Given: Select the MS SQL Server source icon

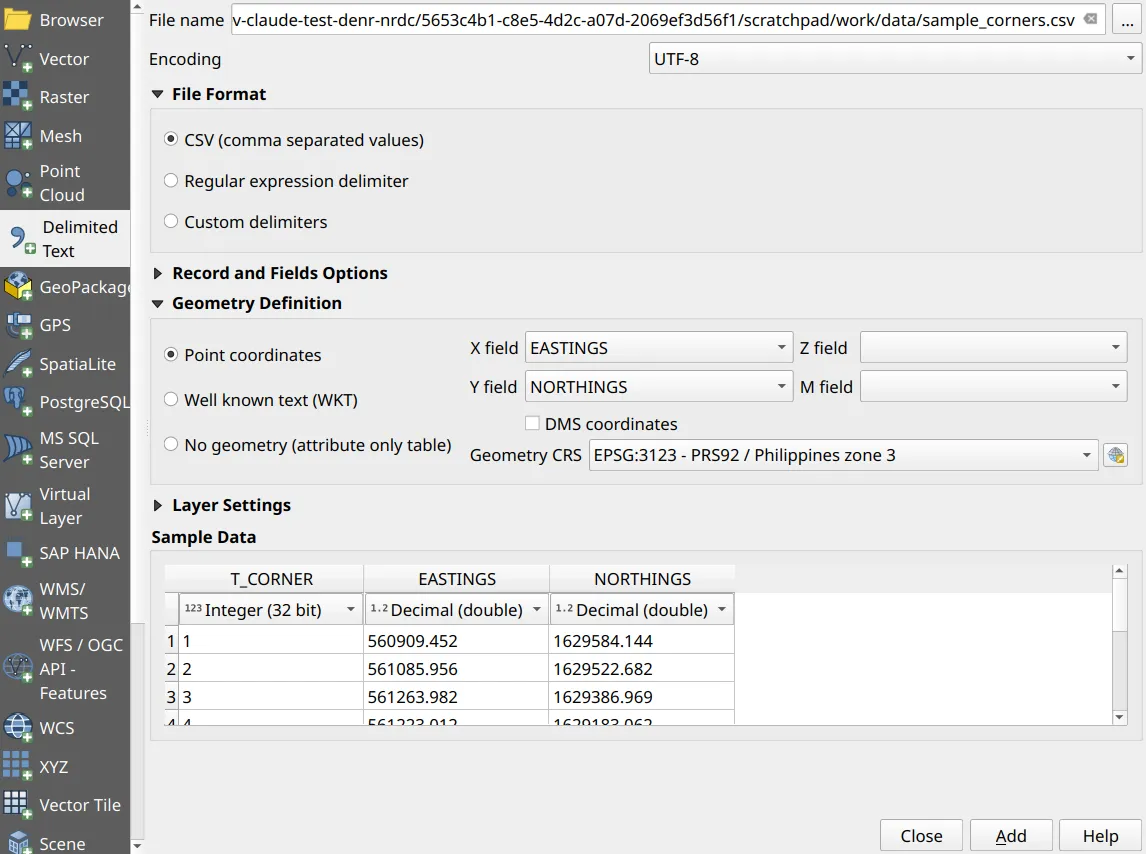Looking at the screenshot, I should pyautogui.click(x=18, y=450).
